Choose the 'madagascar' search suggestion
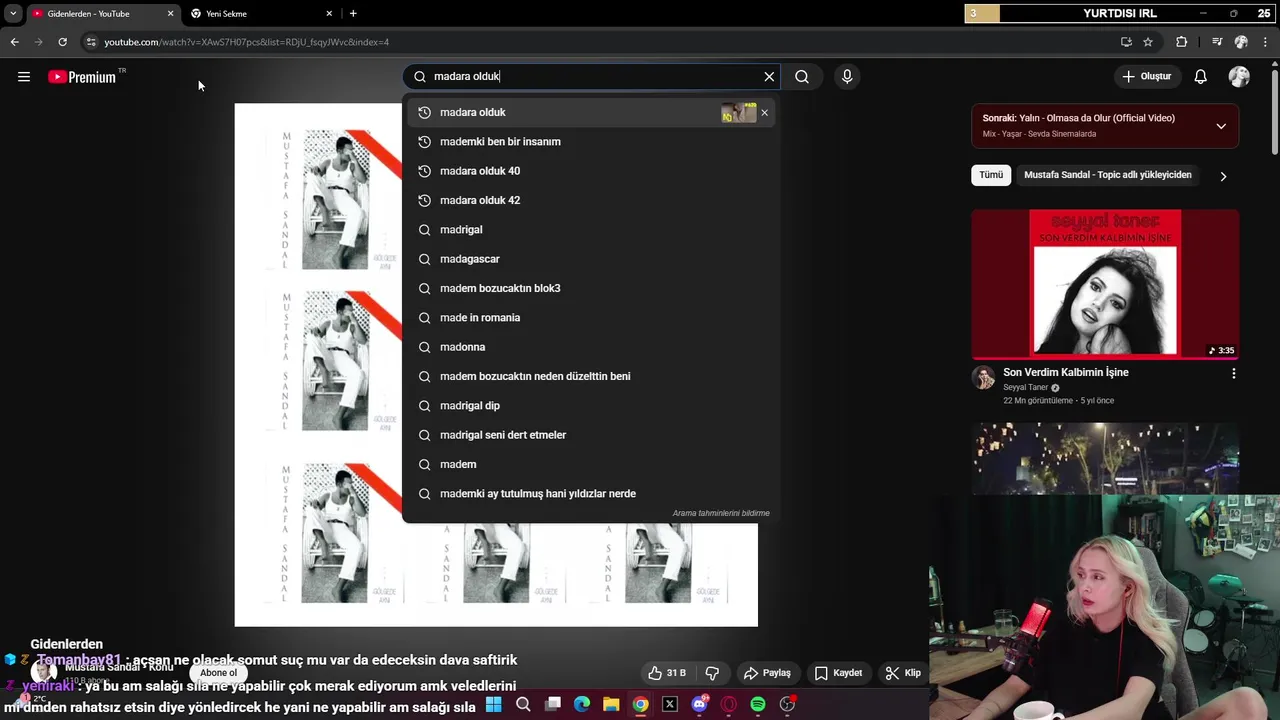The height and width of the screenshot is (720, 1280). [591, 259]
